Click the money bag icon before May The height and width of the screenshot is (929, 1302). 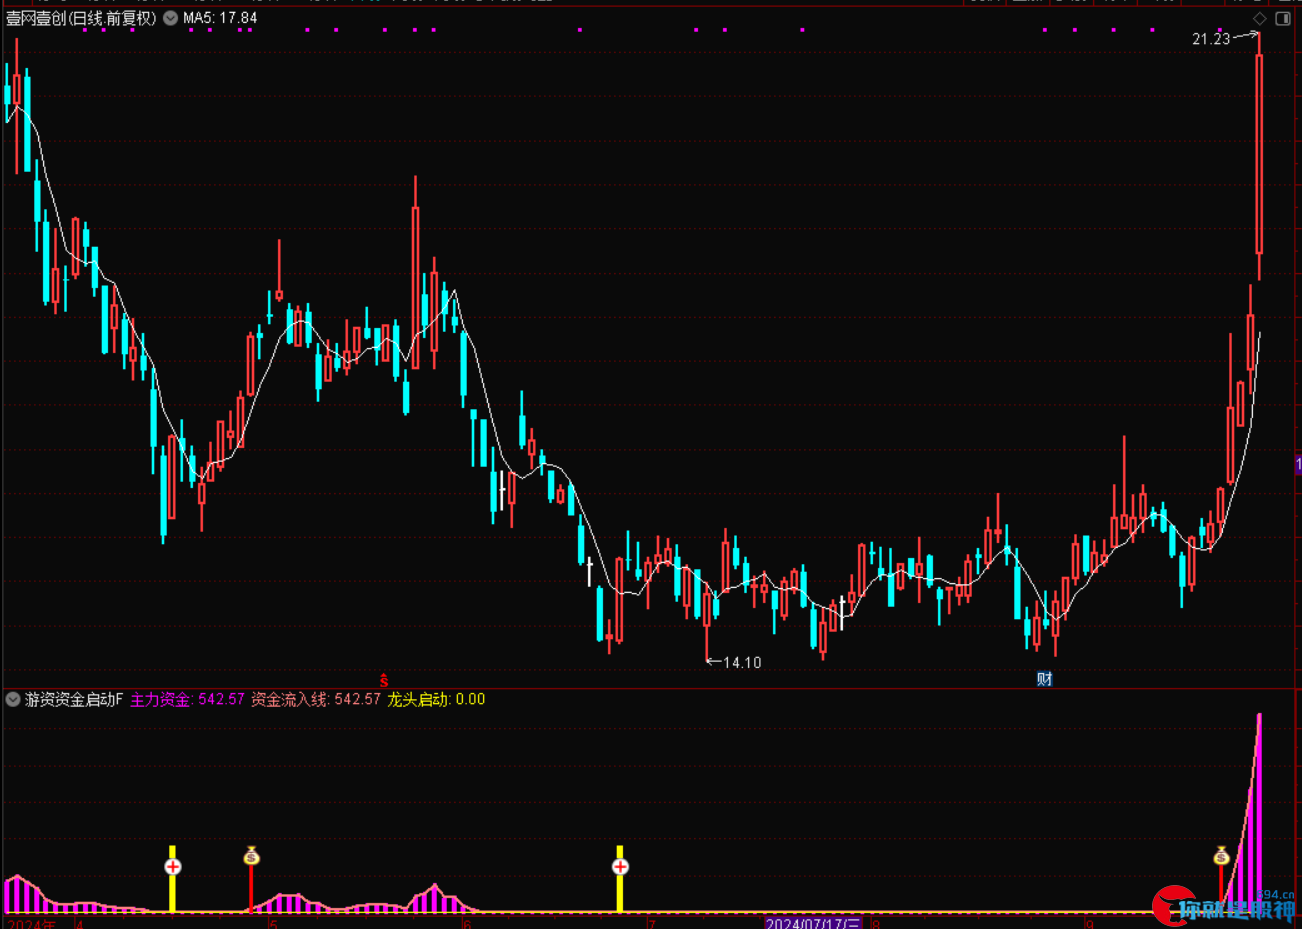[251, 856]
